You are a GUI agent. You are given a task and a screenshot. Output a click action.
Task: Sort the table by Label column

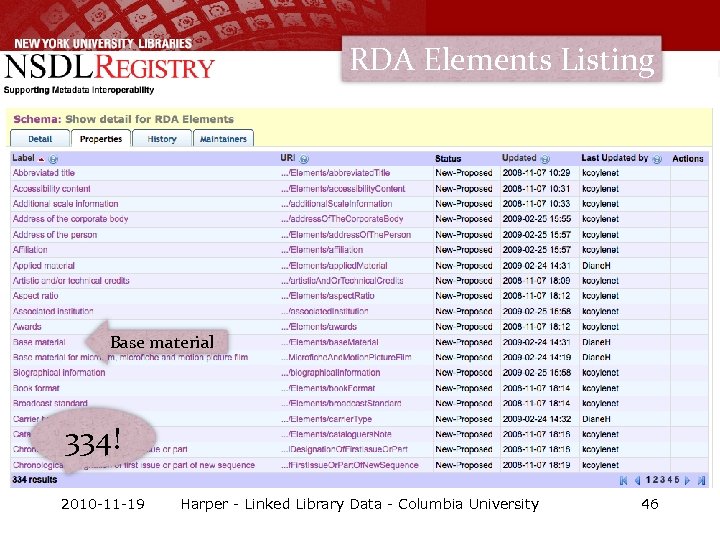[x=23, y=158]
